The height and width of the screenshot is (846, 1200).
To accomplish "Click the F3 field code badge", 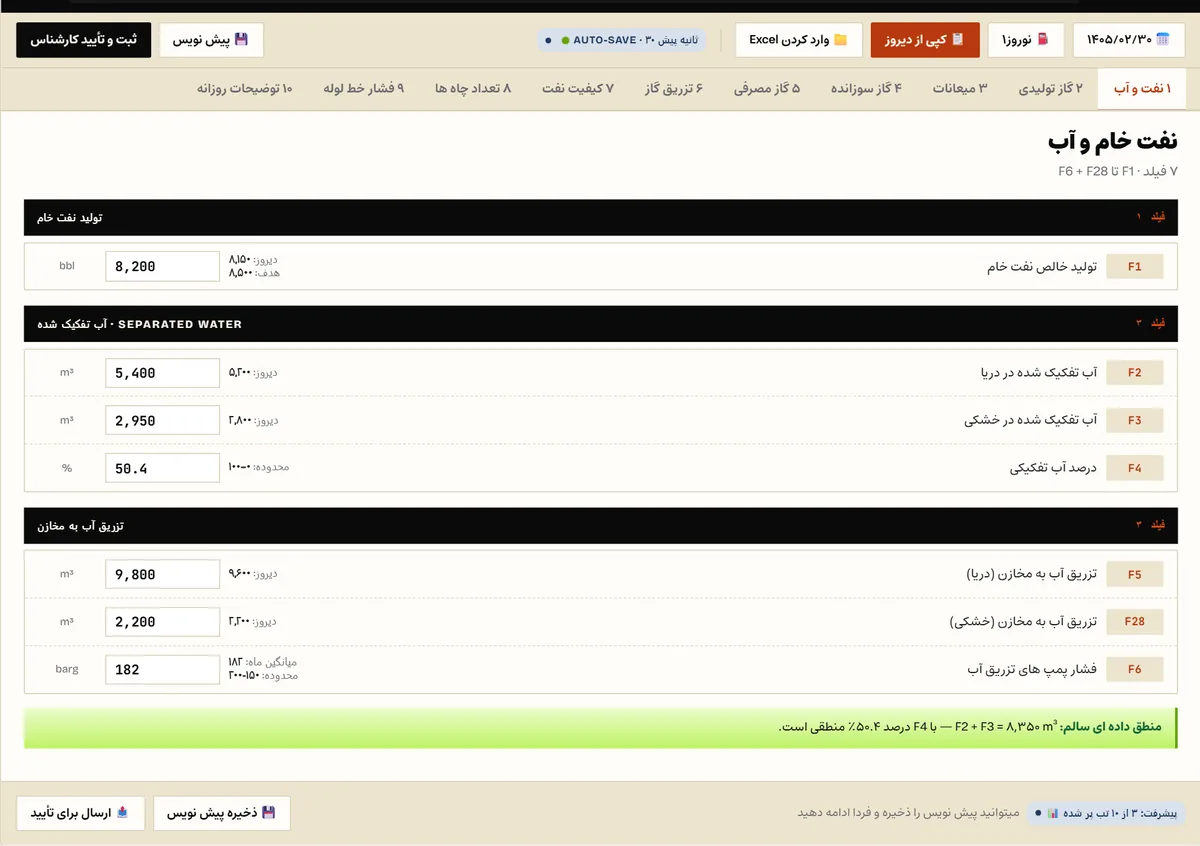I will point(1134,420).
